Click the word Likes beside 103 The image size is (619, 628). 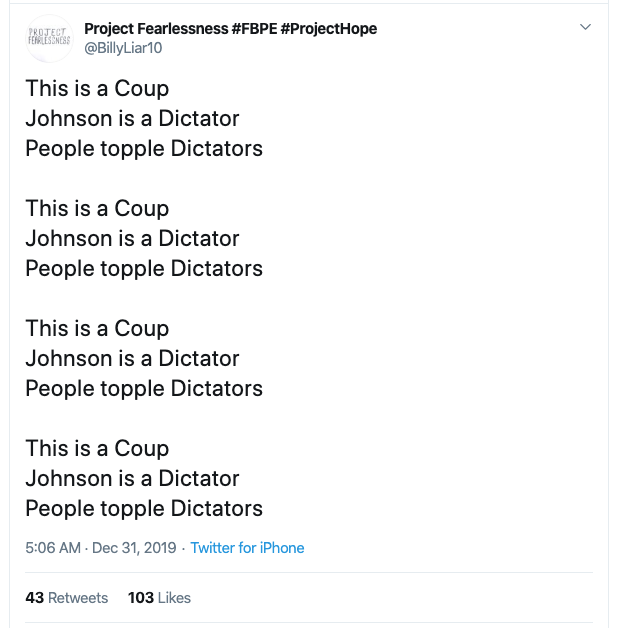coord(174,598)
